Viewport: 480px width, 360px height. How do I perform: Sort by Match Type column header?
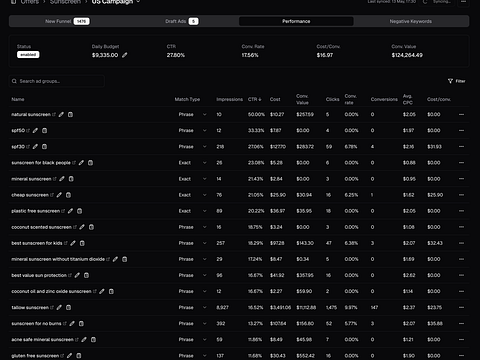[187, 99]
